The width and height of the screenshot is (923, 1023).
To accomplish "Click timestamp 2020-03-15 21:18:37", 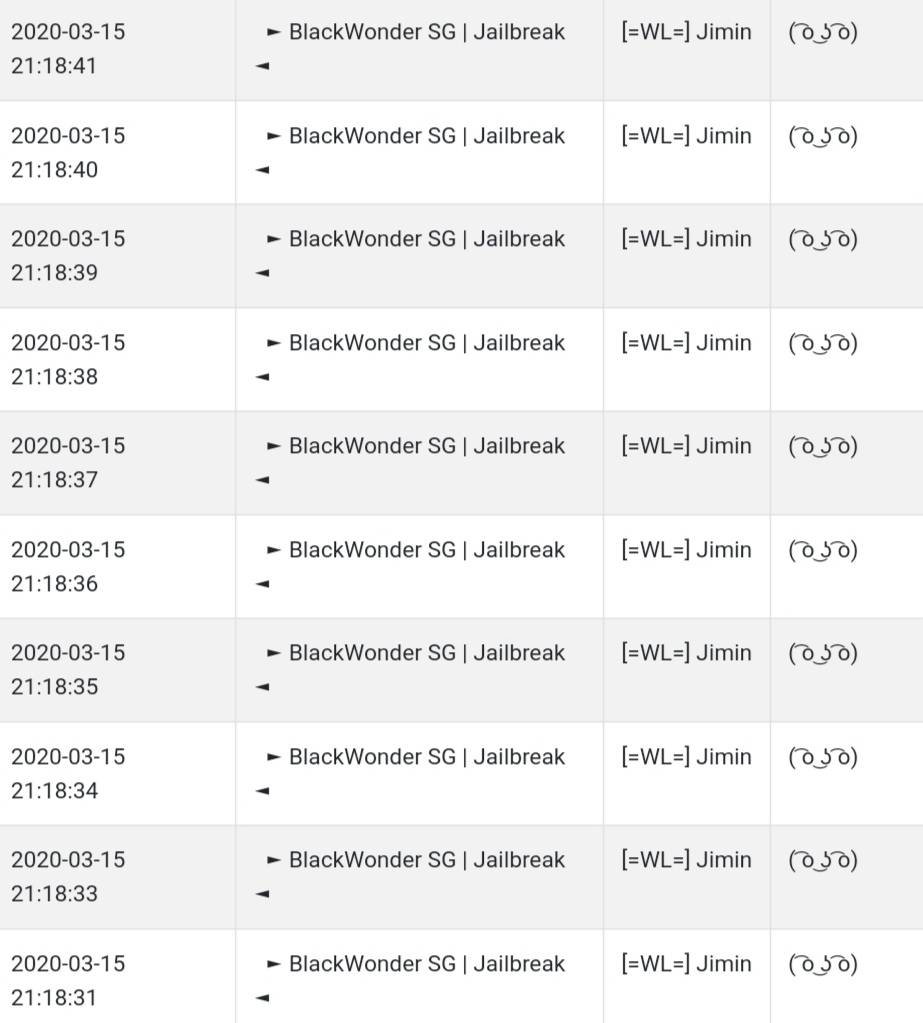I will [68, 463].
